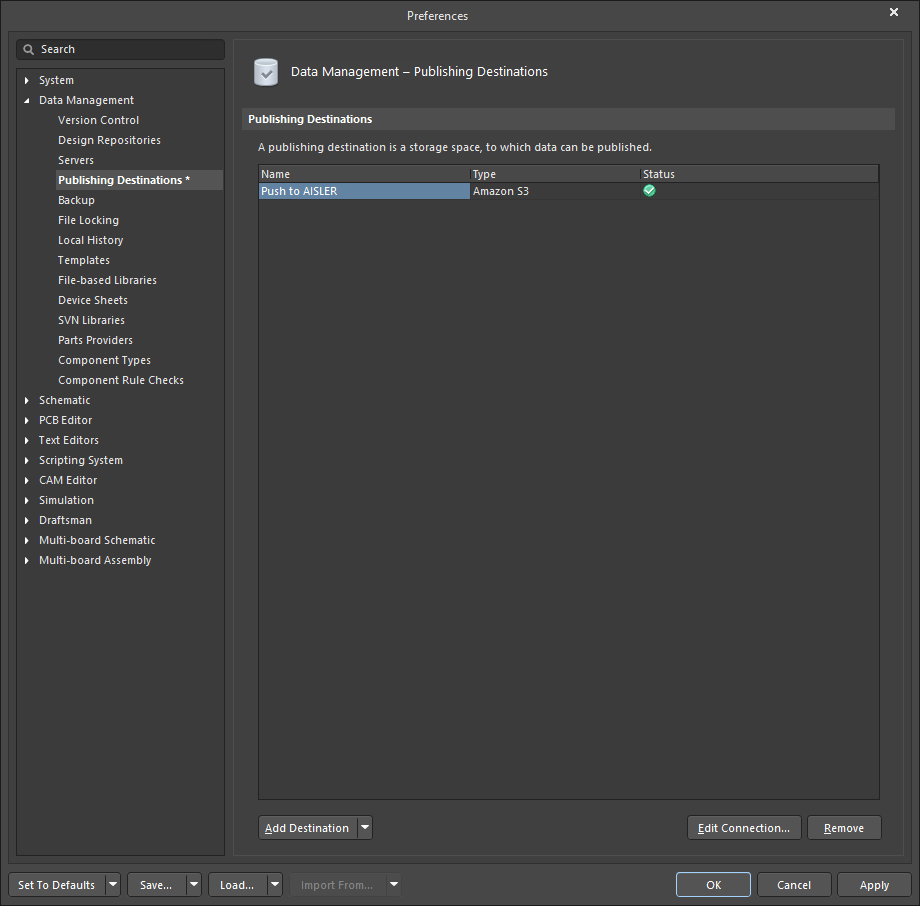This screenshot has width=920, height=906.
Task: Click Set To Defaults button
Action: pos(57,884)
